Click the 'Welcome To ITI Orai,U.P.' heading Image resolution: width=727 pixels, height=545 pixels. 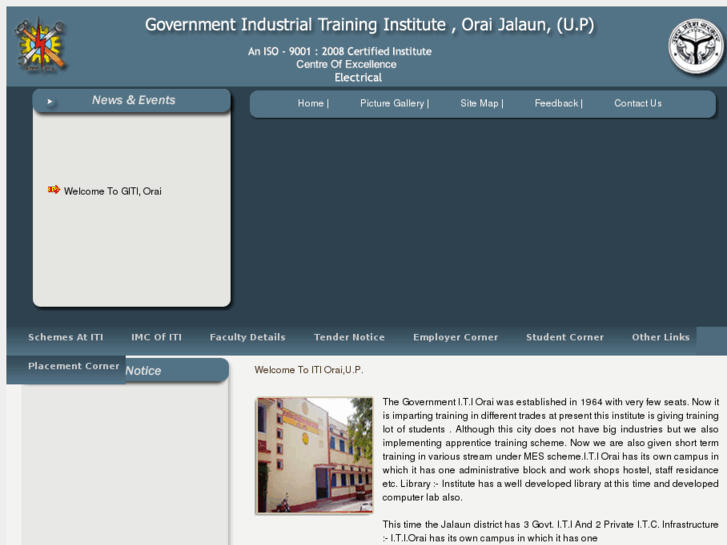point(309,370)
